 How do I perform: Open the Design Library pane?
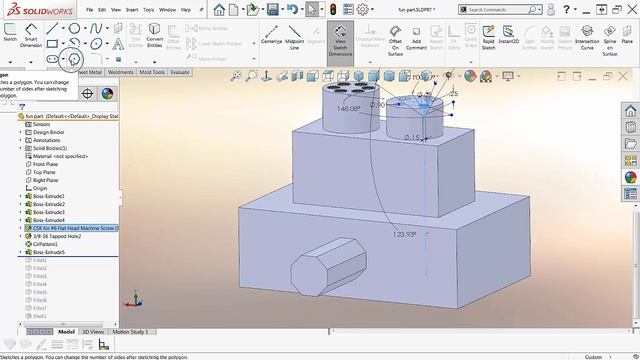(x=631, y=127)
